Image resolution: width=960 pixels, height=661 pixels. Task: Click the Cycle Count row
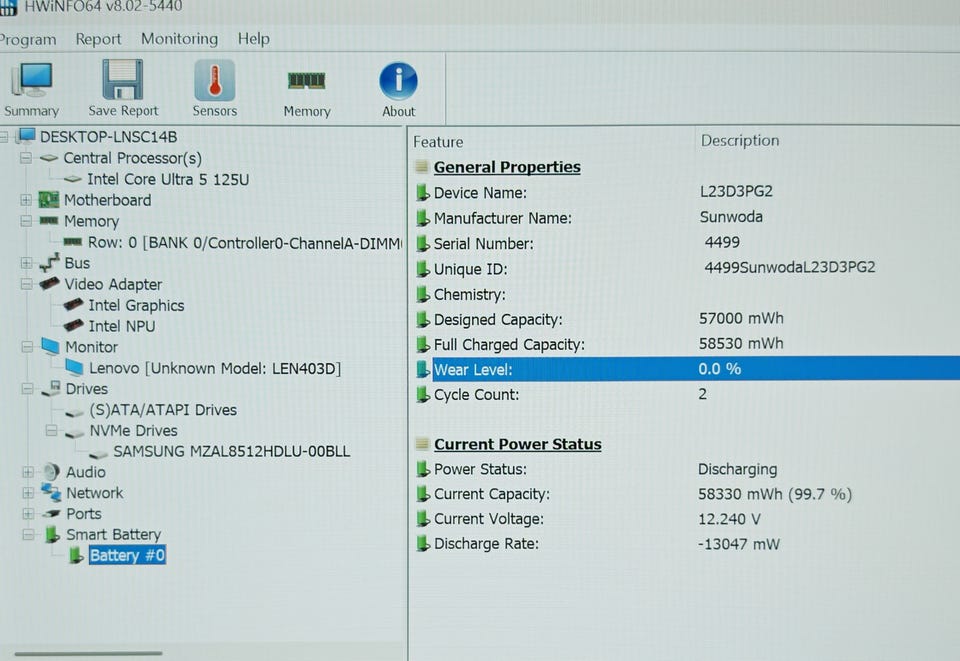(684, 394)
